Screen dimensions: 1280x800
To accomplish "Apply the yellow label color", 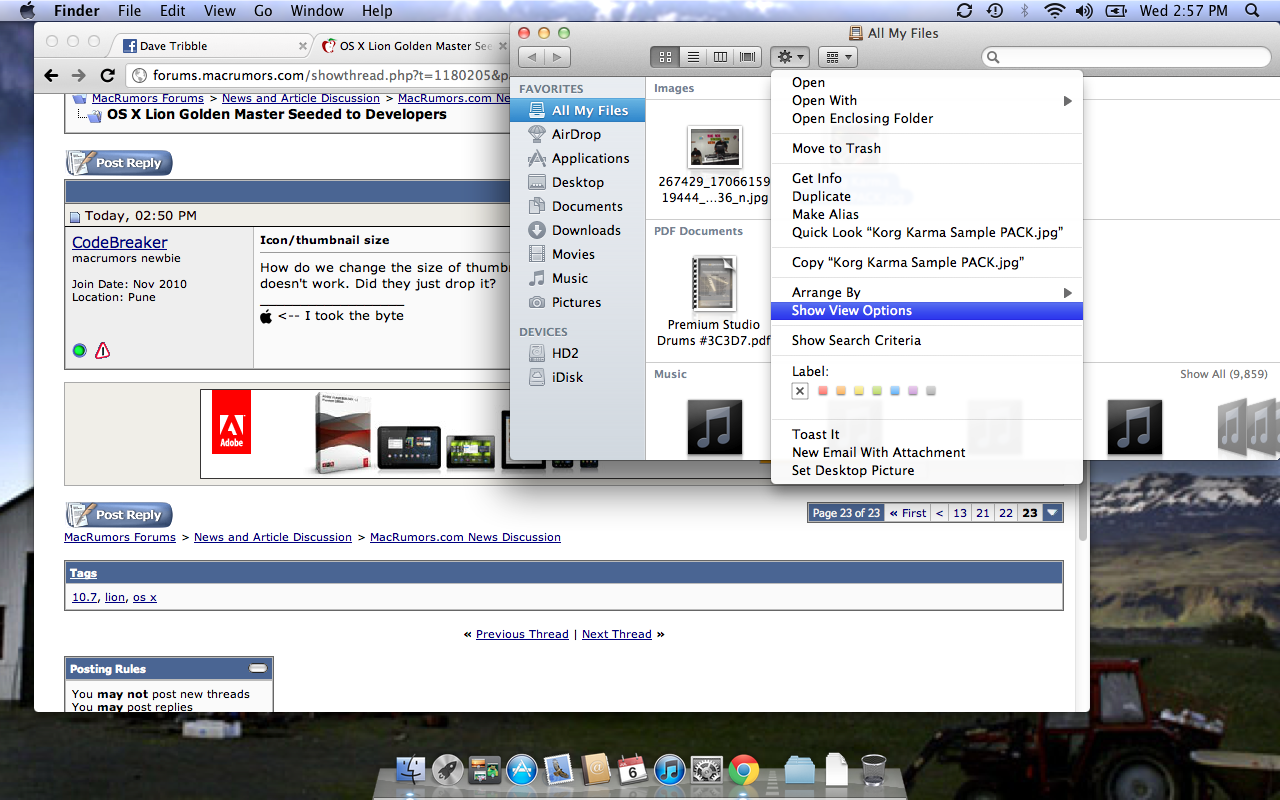I will point(860,391).
